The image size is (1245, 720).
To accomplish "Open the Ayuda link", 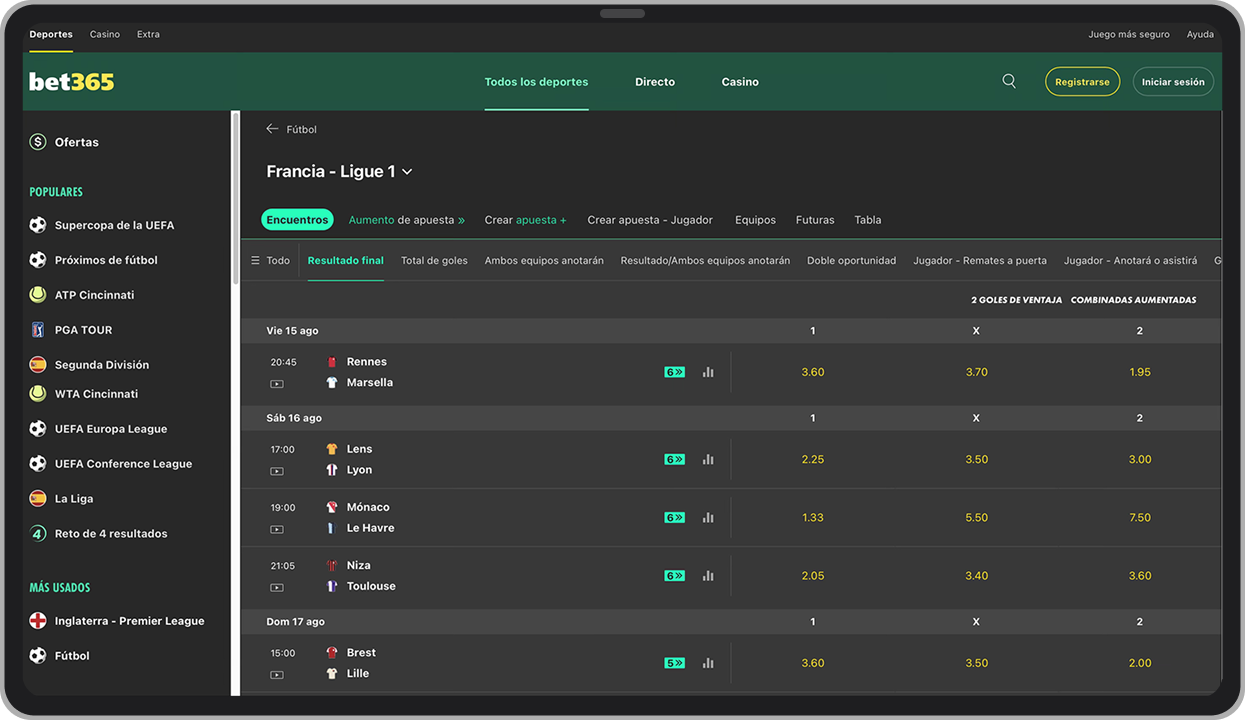I will (x=1200, y=34).
